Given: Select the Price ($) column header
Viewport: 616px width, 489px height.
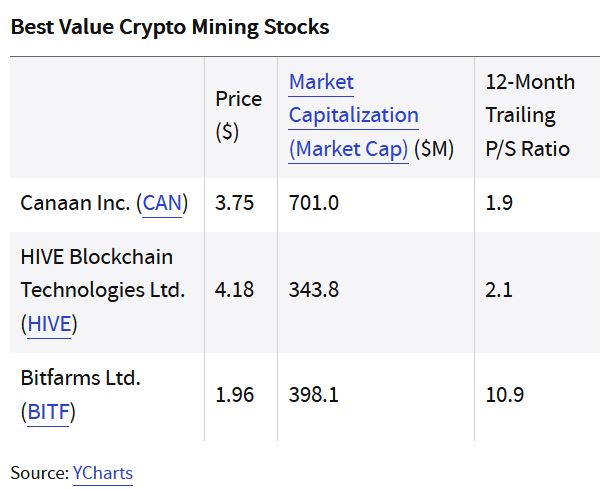Looking at the screenshot, I should [238, 115].
